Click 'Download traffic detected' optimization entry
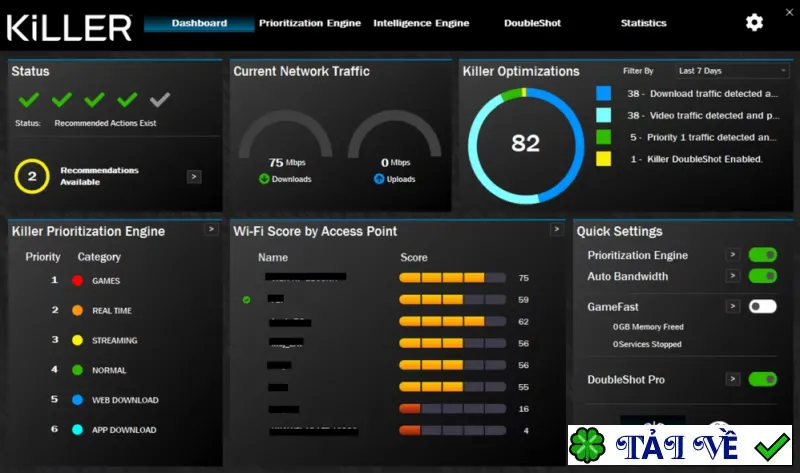 (x=703, y=93)
